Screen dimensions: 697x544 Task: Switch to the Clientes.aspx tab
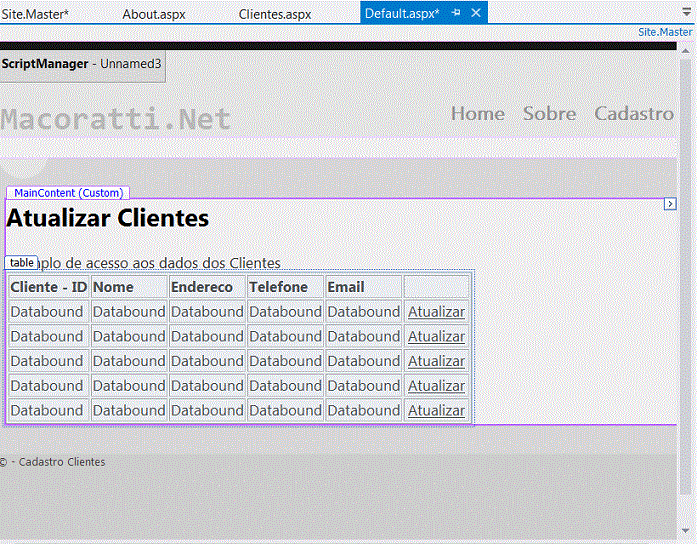click(275, 14)
